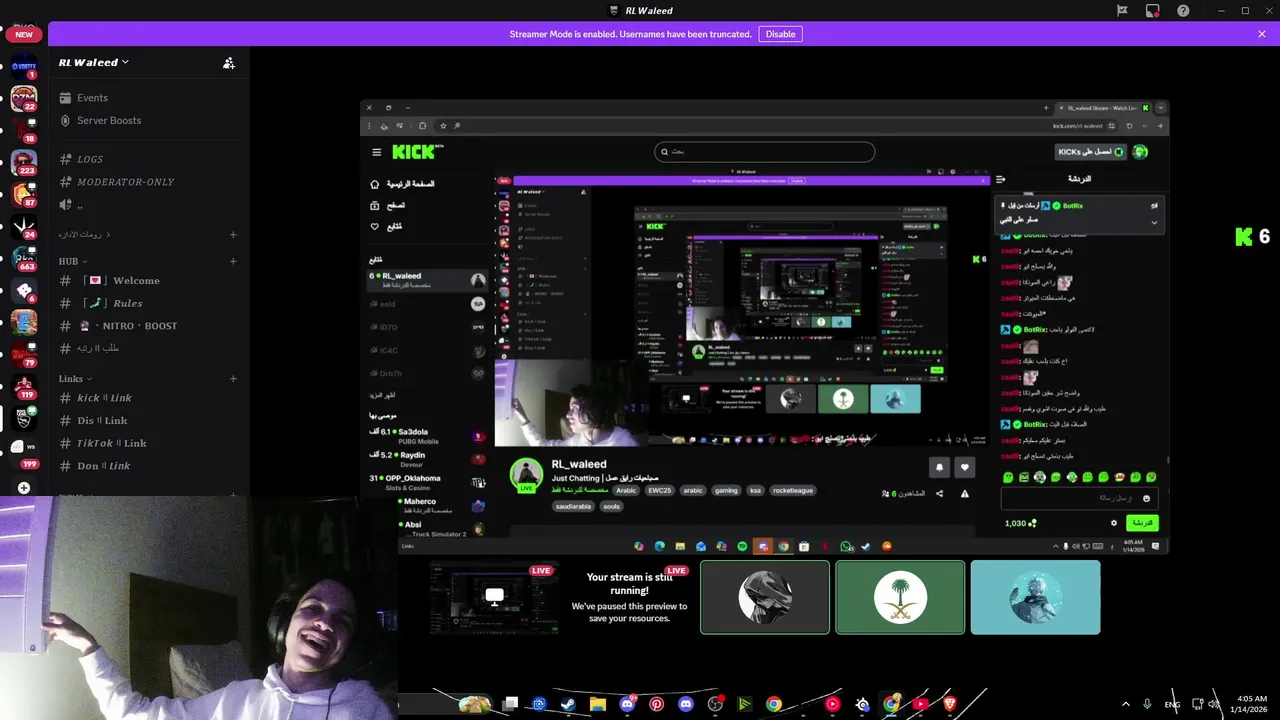Click the invite people icon beside server name
The height and width of the screenshot is (720, 1280).
click(229, 63)
